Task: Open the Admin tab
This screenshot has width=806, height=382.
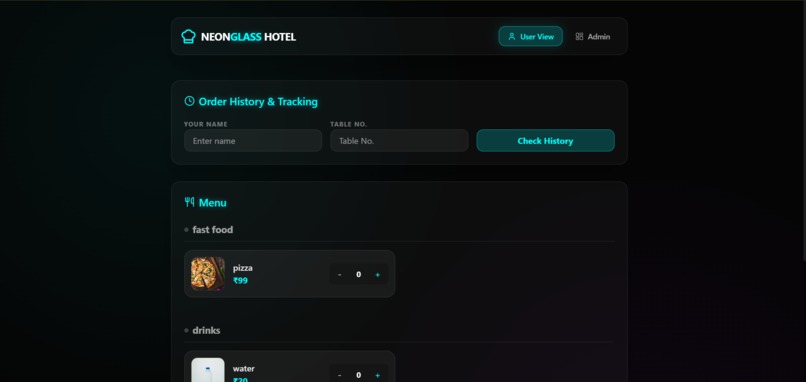Action: (x=593, y=37)
